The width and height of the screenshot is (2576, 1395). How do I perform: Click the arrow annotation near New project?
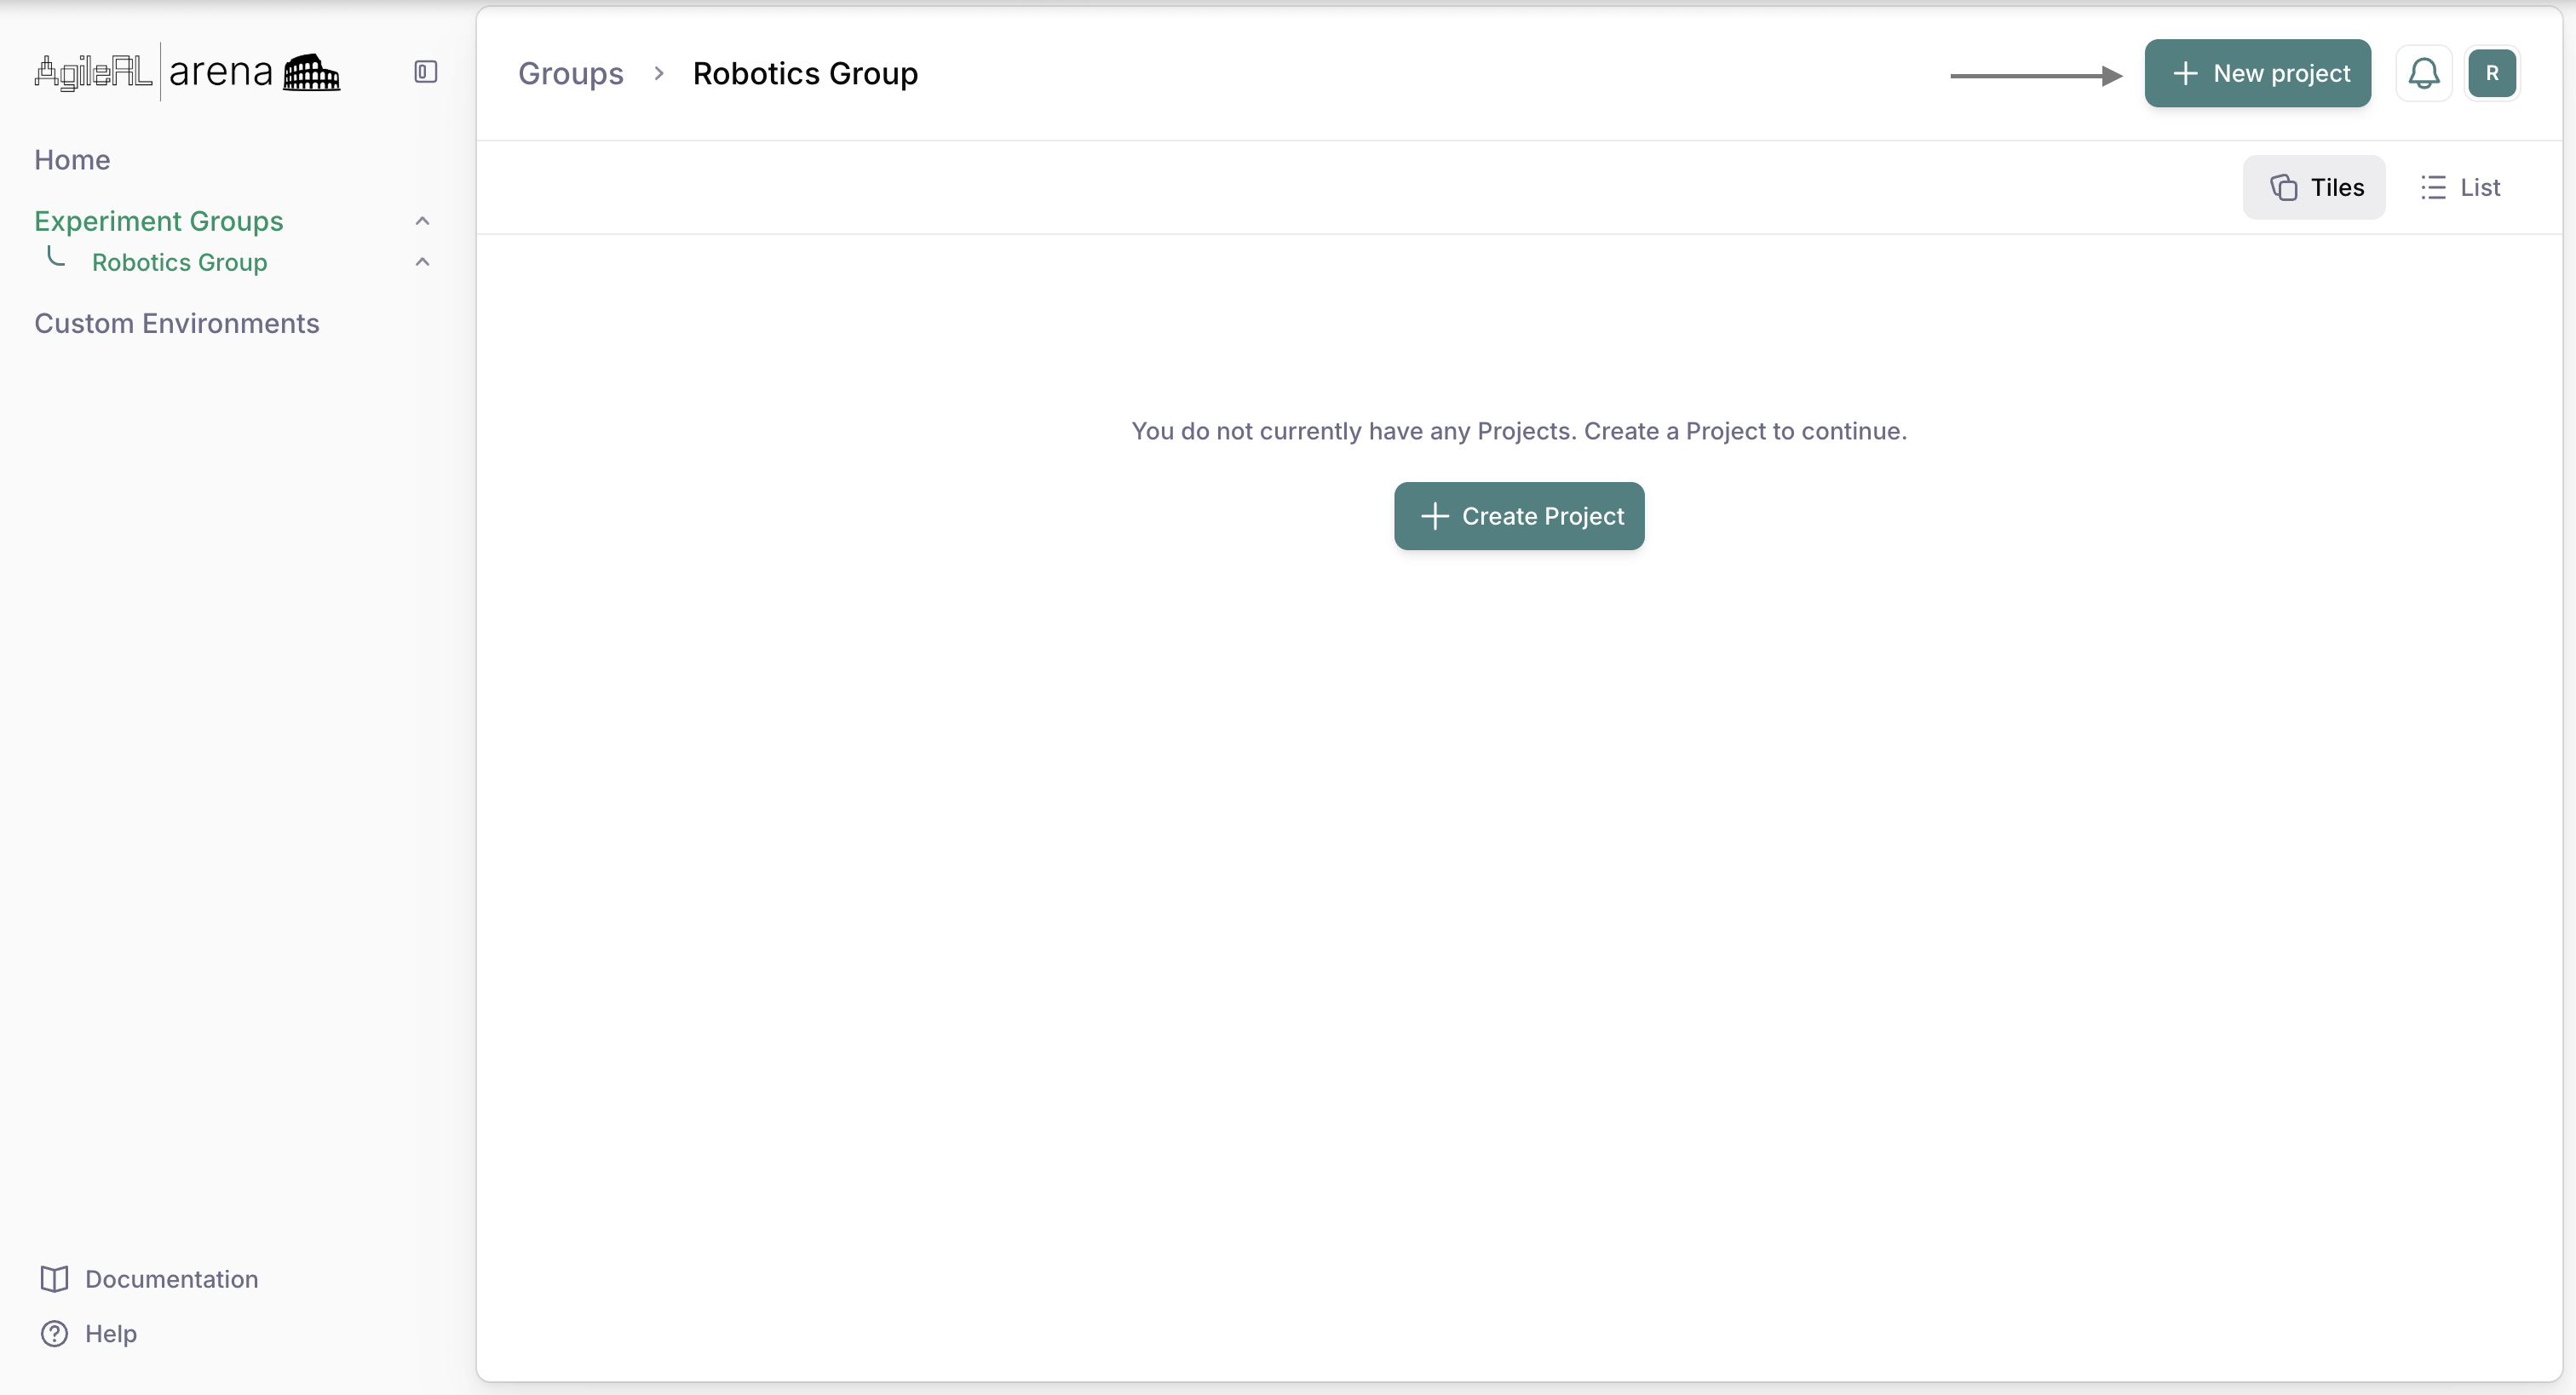click(x=2035, y=75)
